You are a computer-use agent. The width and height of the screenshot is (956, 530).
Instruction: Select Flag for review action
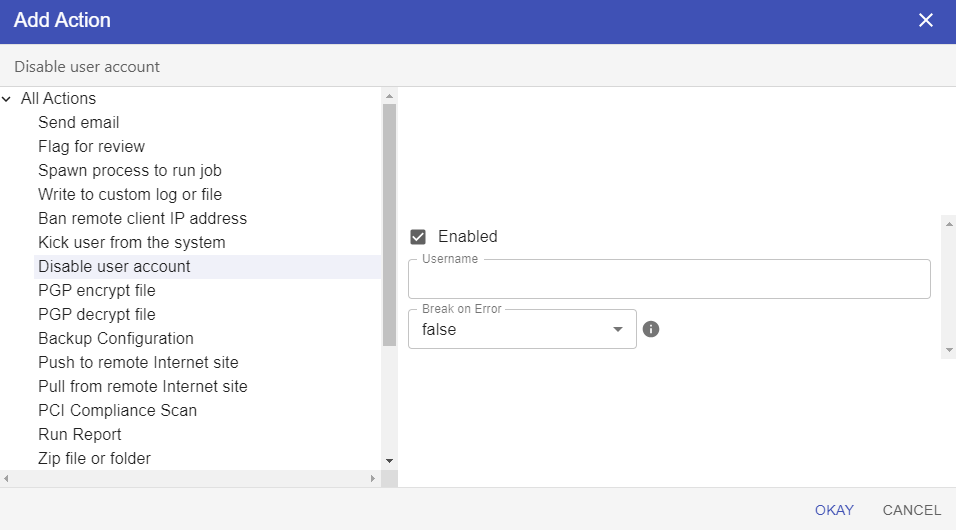92,147
